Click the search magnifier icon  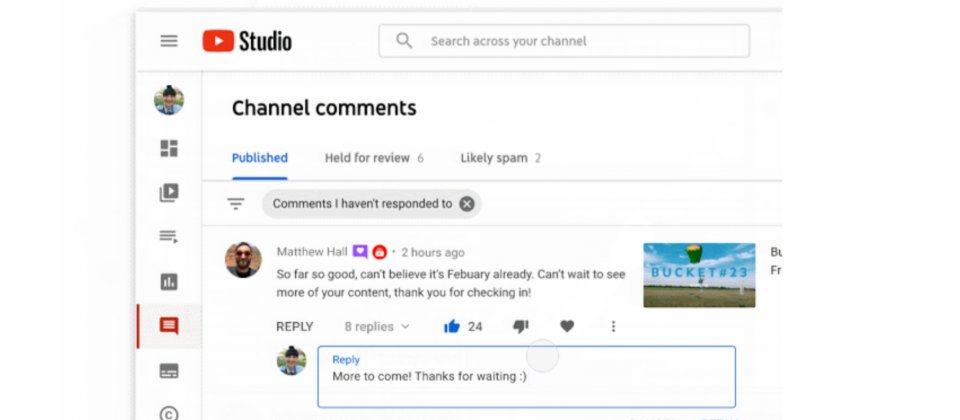pos(404,40)
